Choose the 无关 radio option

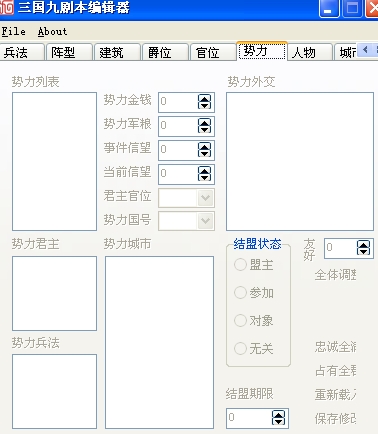pyautogui.click(x=240, y=349)
